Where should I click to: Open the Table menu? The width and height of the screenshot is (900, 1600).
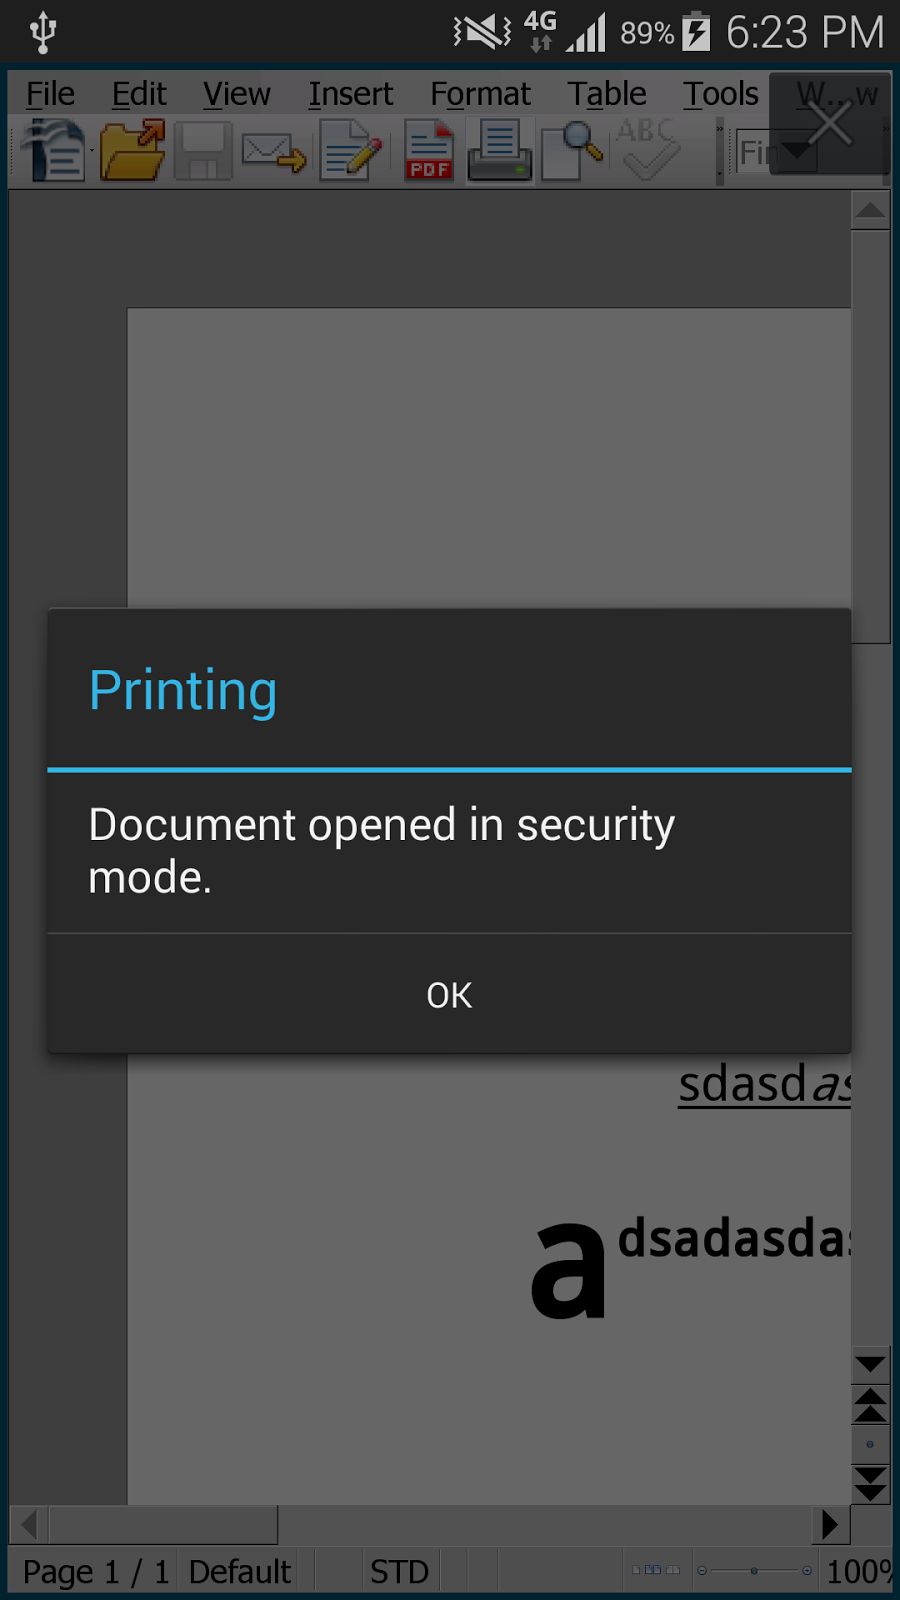607,94
